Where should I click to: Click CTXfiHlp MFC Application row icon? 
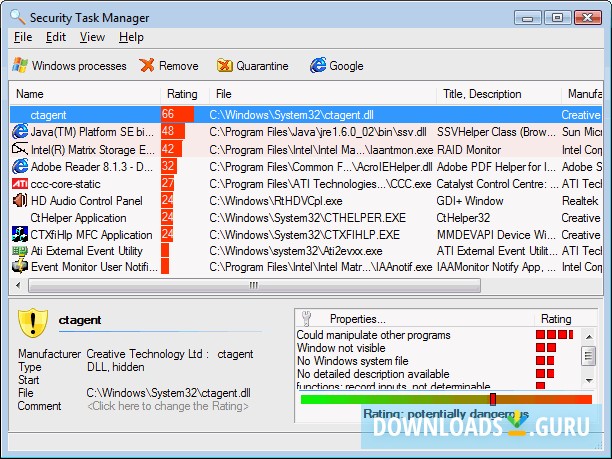pyautogui.click(x=20, y=234)
